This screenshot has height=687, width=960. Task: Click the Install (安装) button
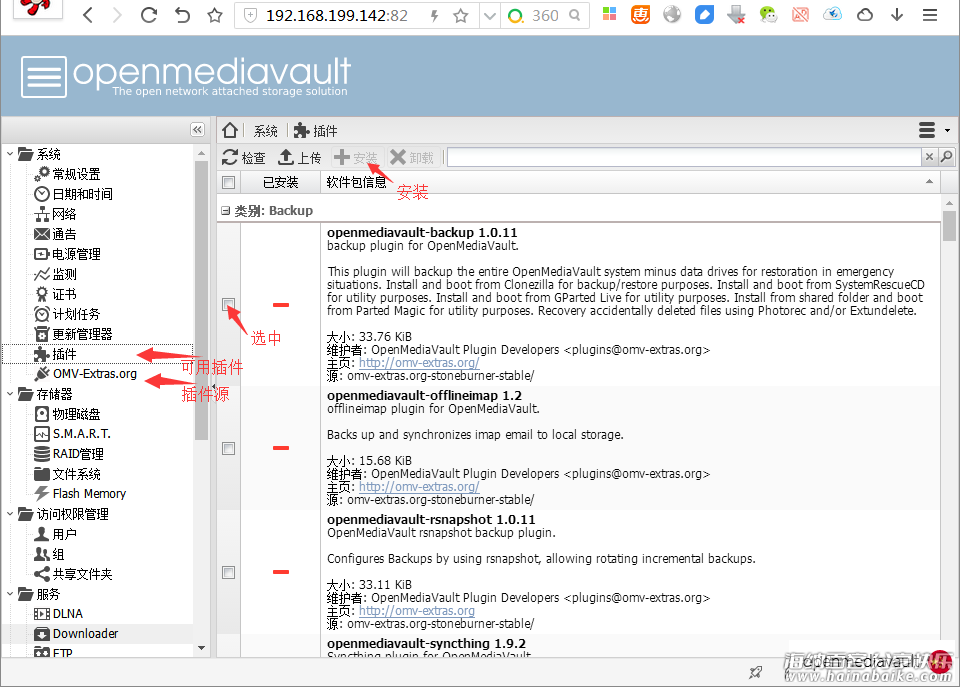356,158
